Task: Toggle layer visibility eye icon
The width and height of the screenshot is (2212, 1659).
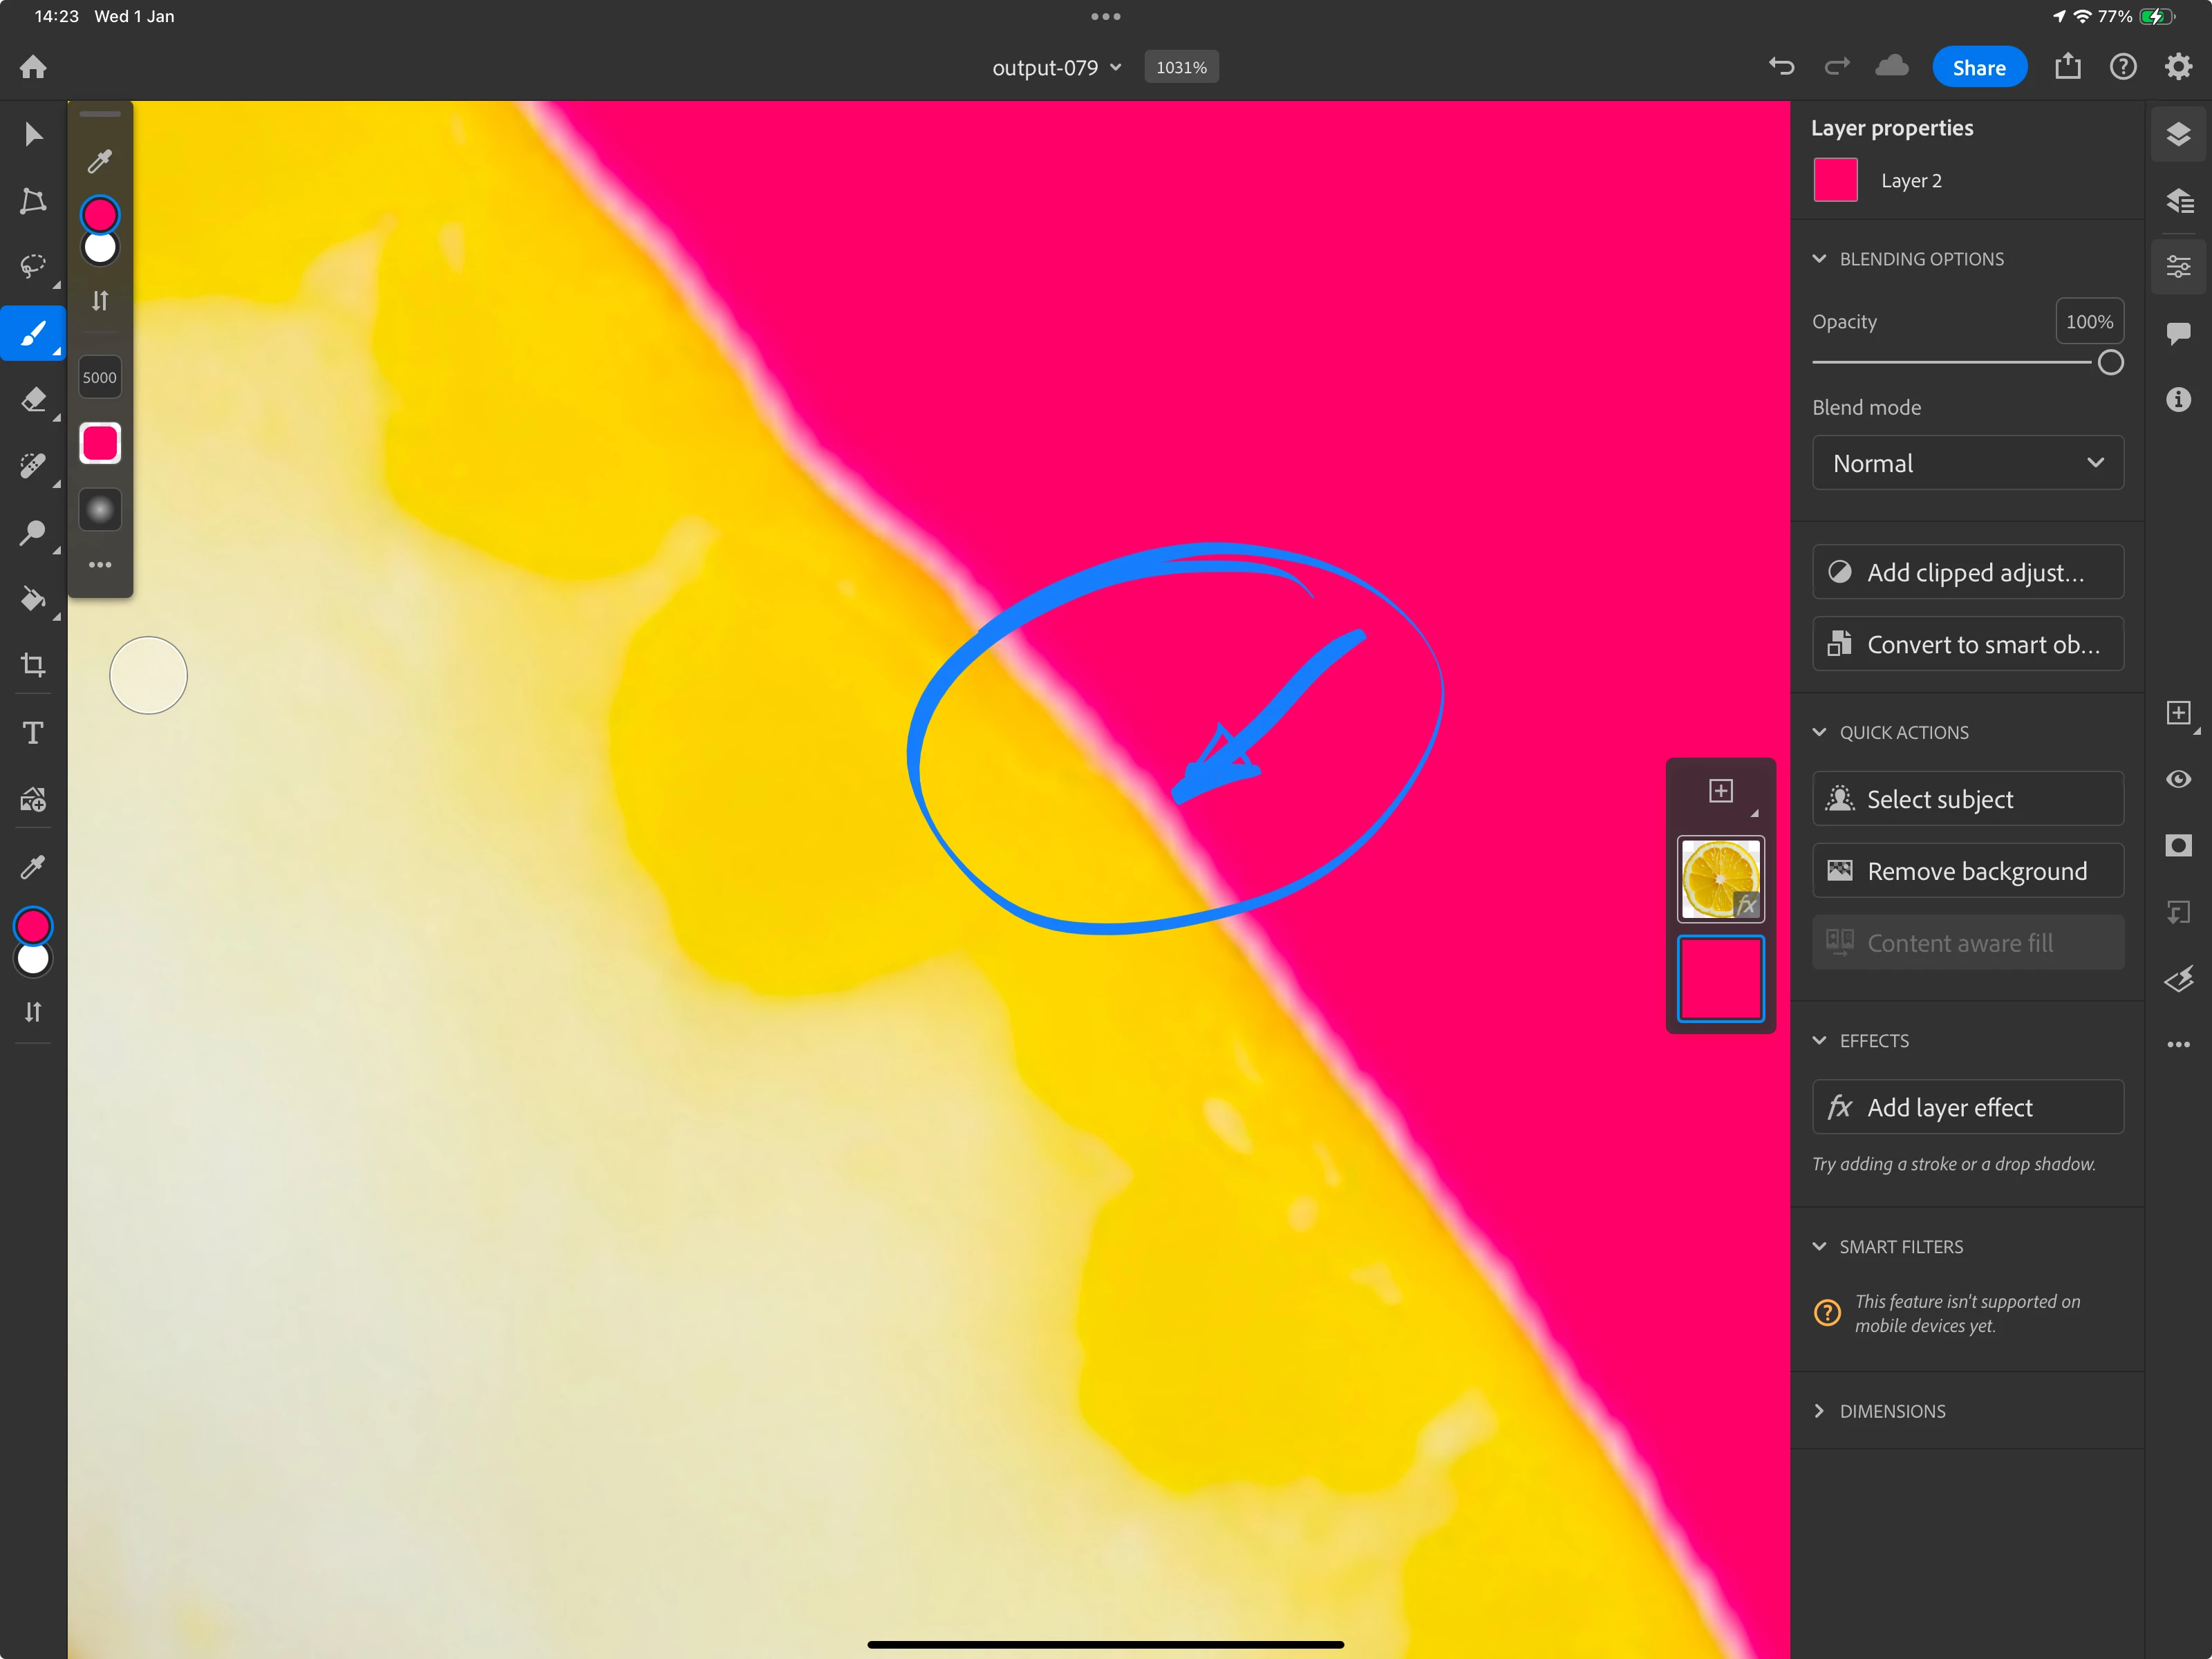Action: (x=2178, y=779)
